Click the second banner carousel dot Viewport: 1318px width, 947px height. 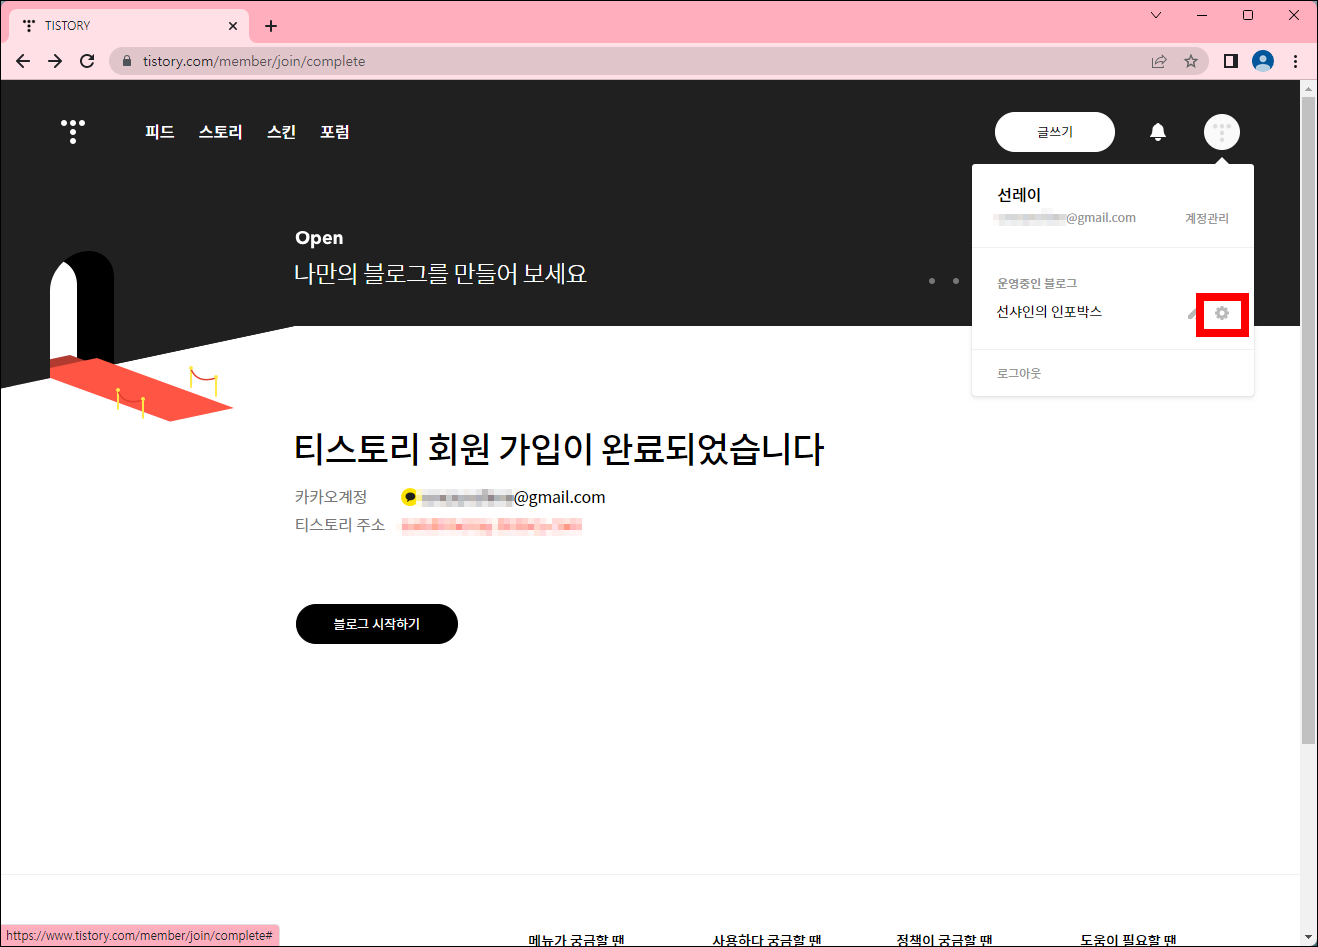click(x=956, y=281)
